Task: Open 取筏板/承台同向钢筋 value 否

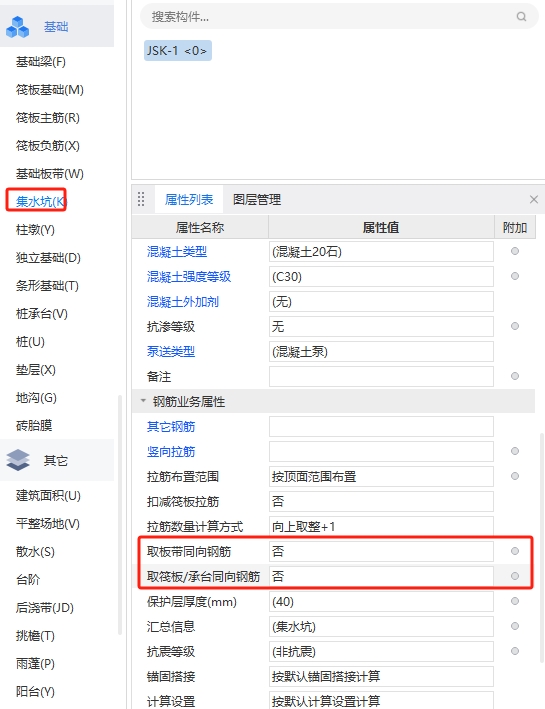Action: pyautogui.click(x=381, y=577)
